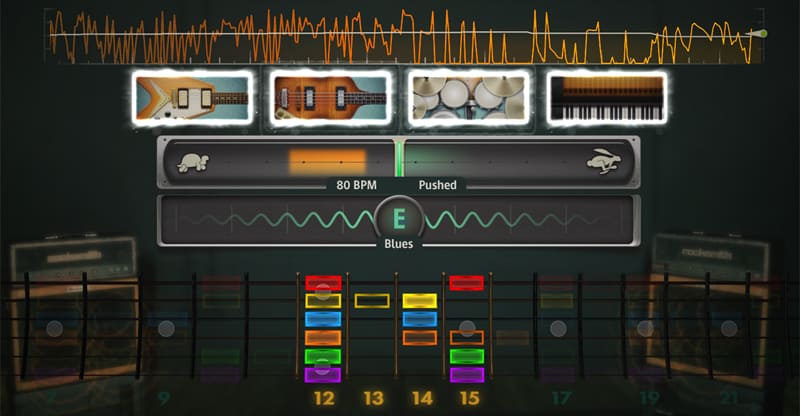The height and width of the screenshot is (416, 800).
Task: Click the yellow note at fret 14
Action: click(420, 301)
